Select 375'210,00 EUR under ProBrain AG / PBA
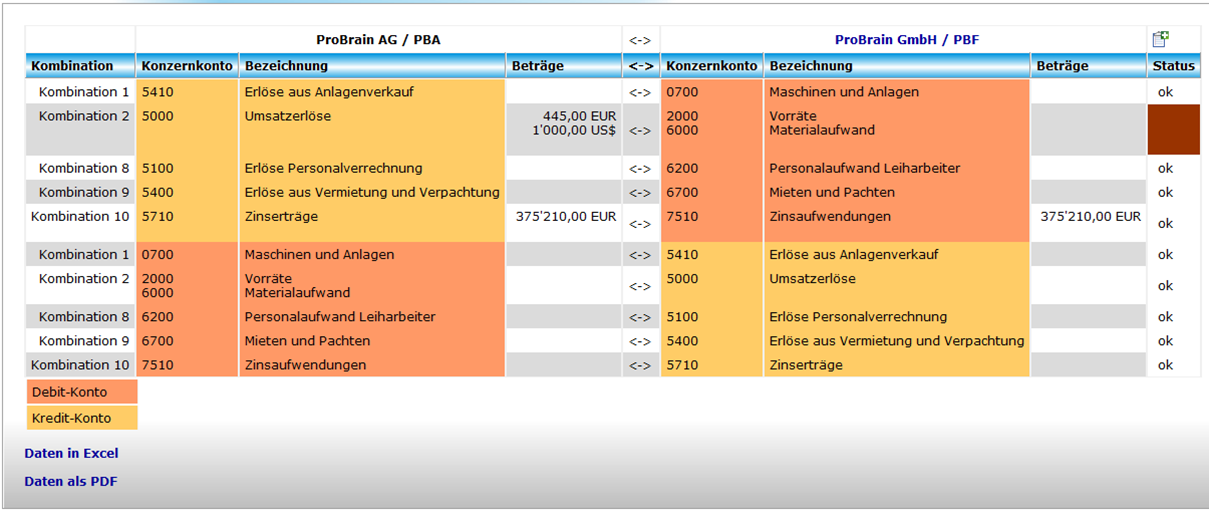 click(x=566, y=216)
